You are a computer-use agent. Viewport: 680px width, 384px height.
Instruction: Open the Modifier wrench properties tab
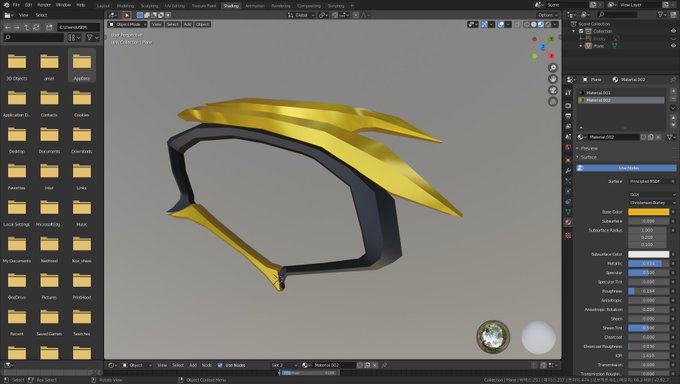pos(568,171)
